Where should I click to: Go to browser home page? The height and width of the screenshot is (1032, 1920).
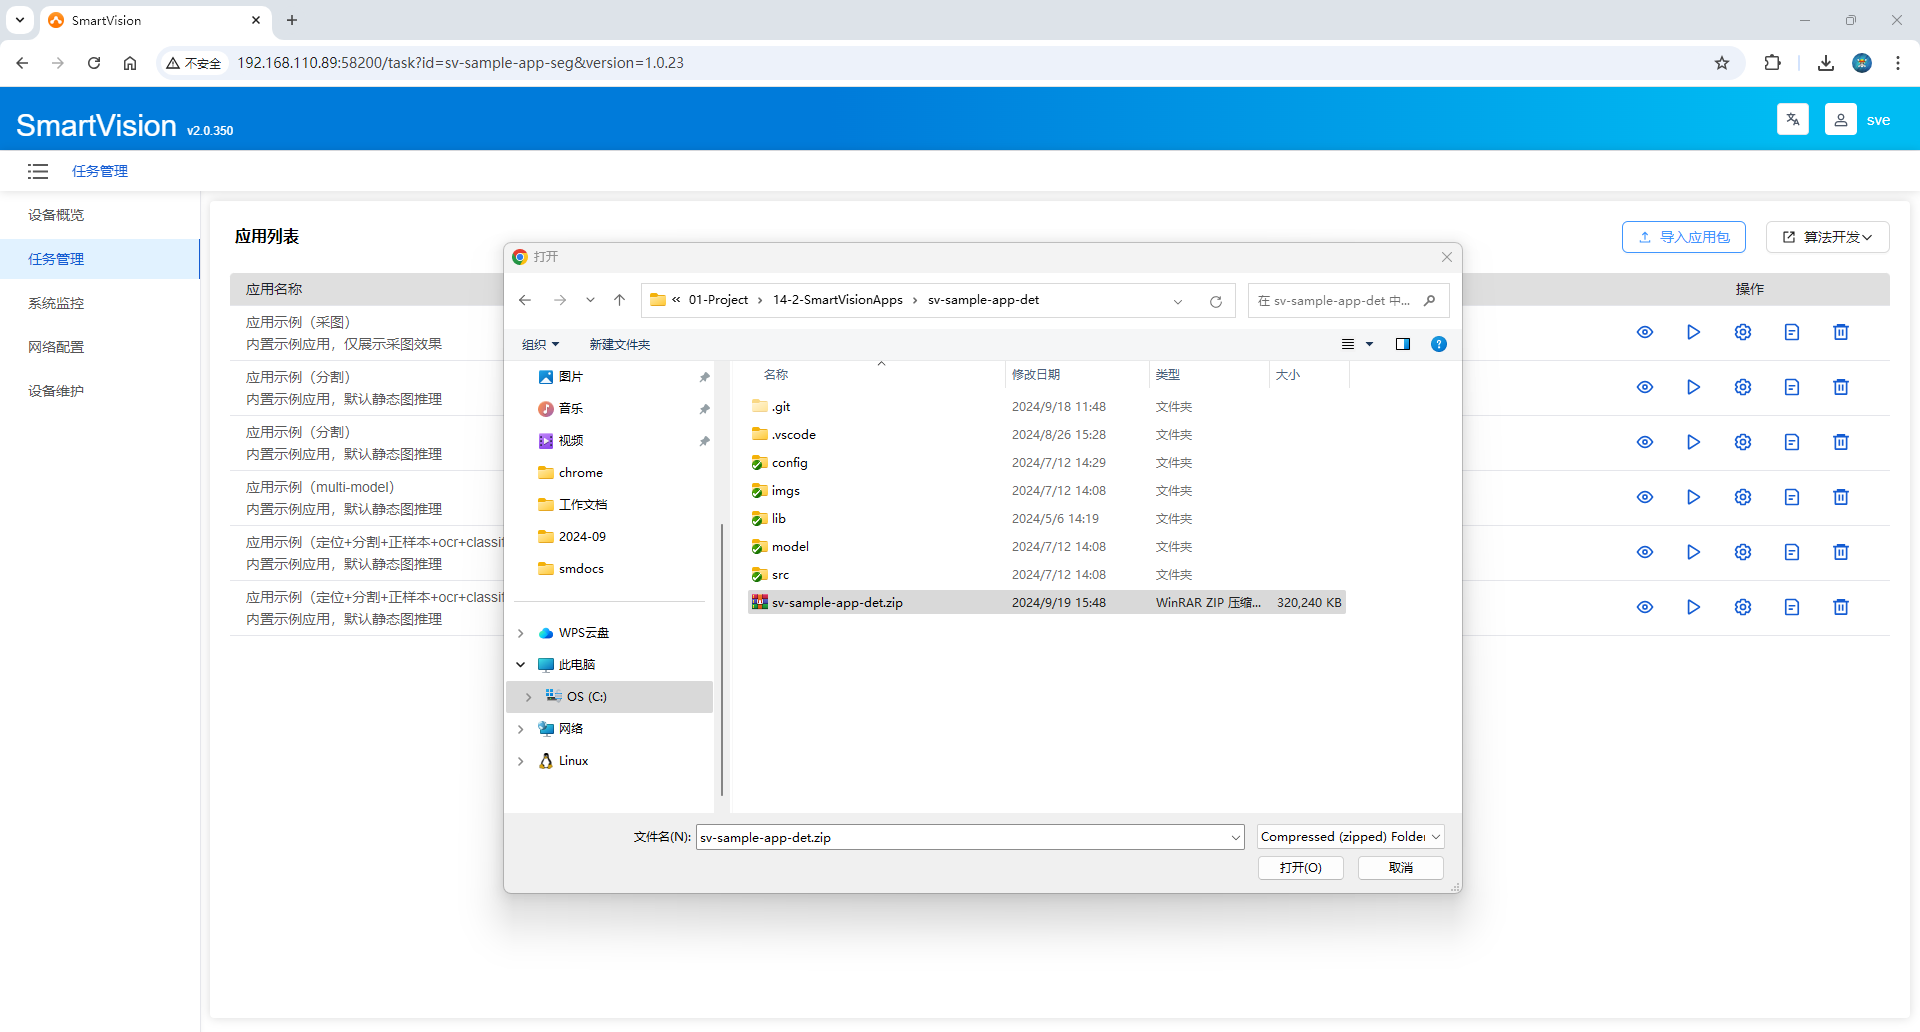[130, 63]
